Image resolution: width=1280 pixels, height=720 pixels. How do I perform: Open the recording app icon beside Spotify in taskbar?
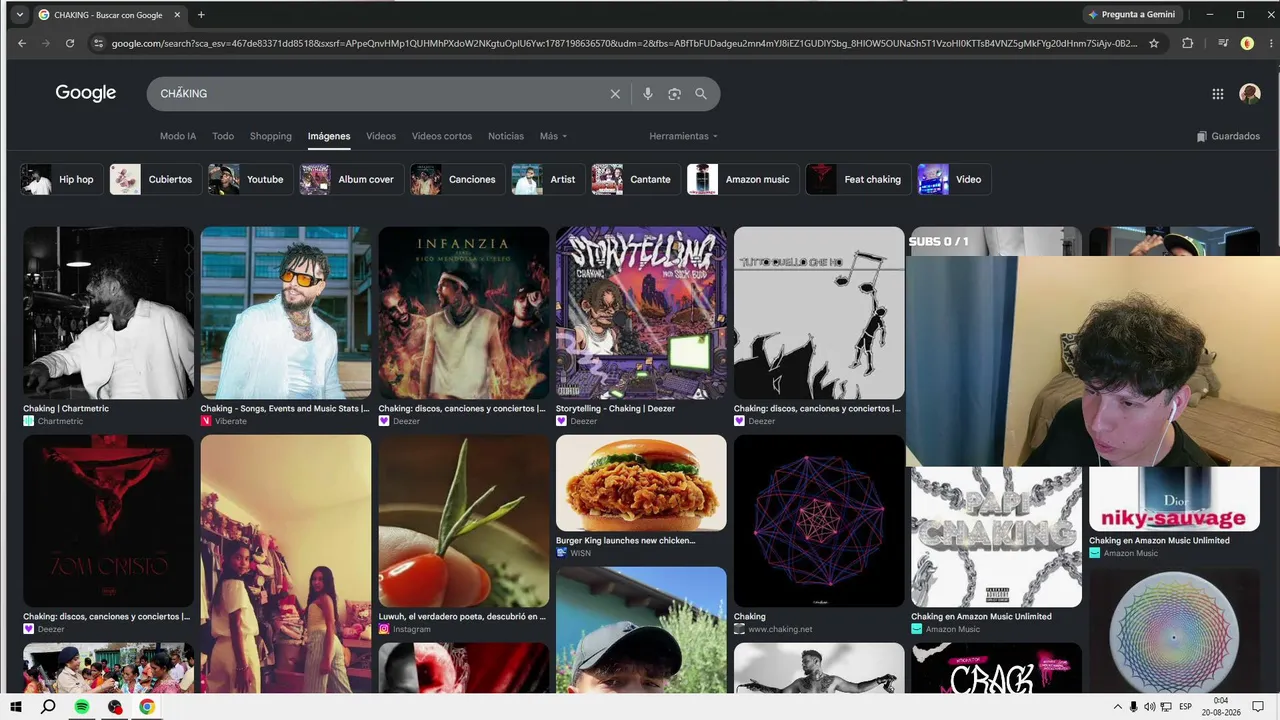[x=115, y=707]
